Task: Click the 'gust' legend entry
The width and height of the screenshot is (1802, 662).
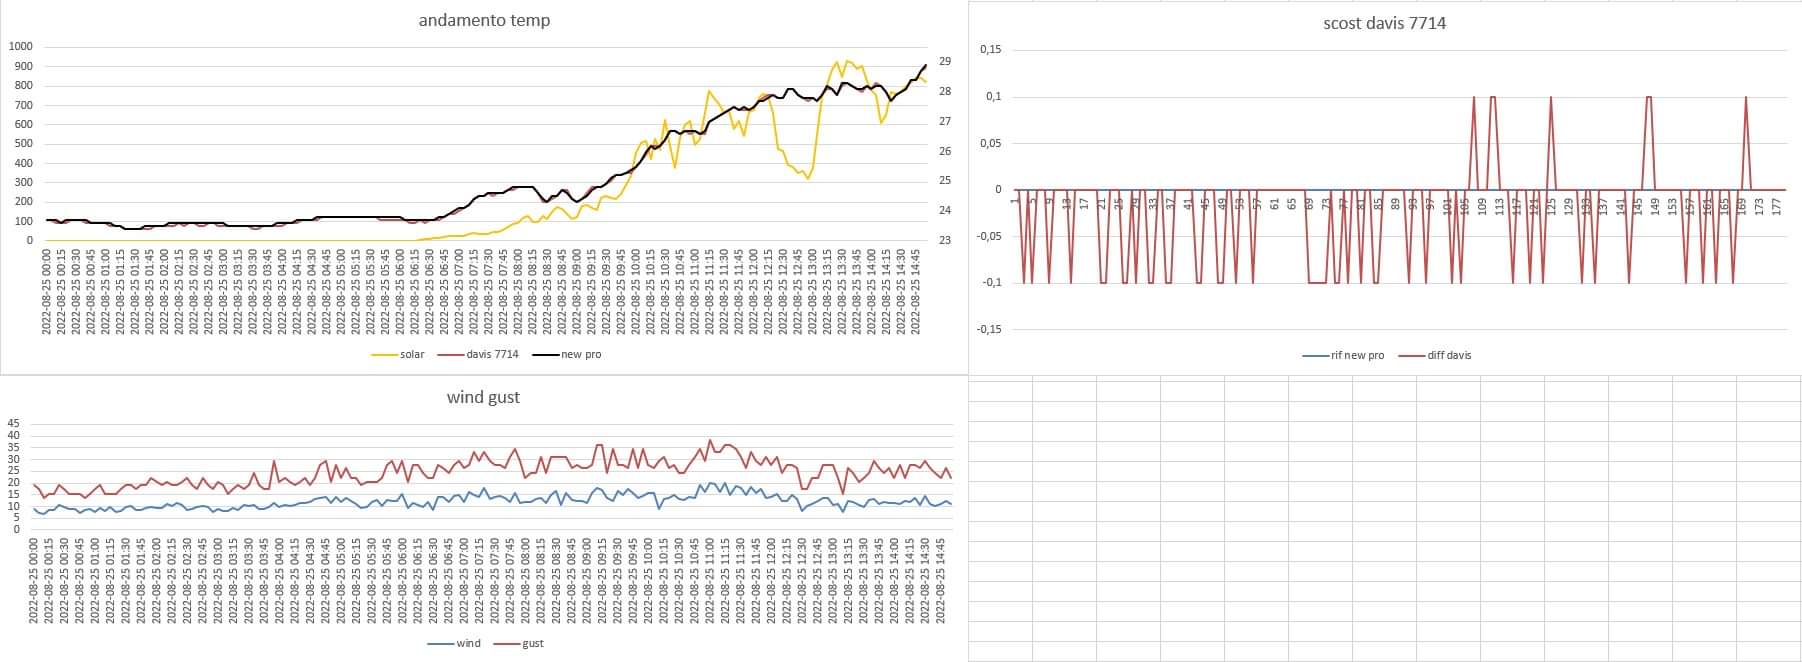Action: (x=519, y=643)
